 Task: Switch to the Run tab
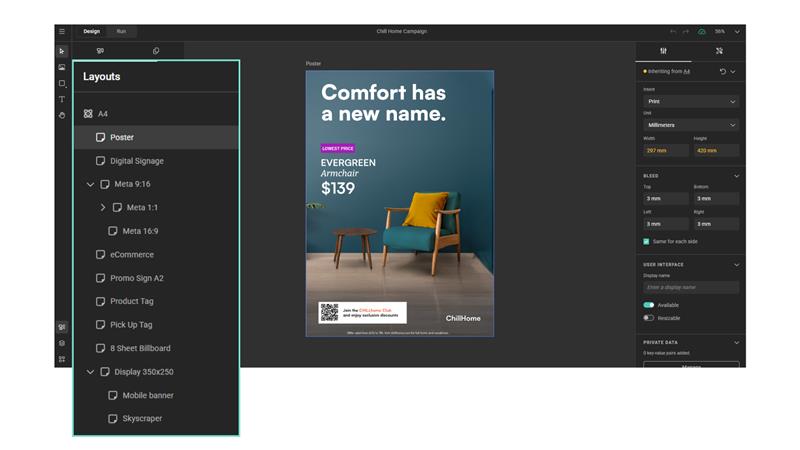[121, 32]
